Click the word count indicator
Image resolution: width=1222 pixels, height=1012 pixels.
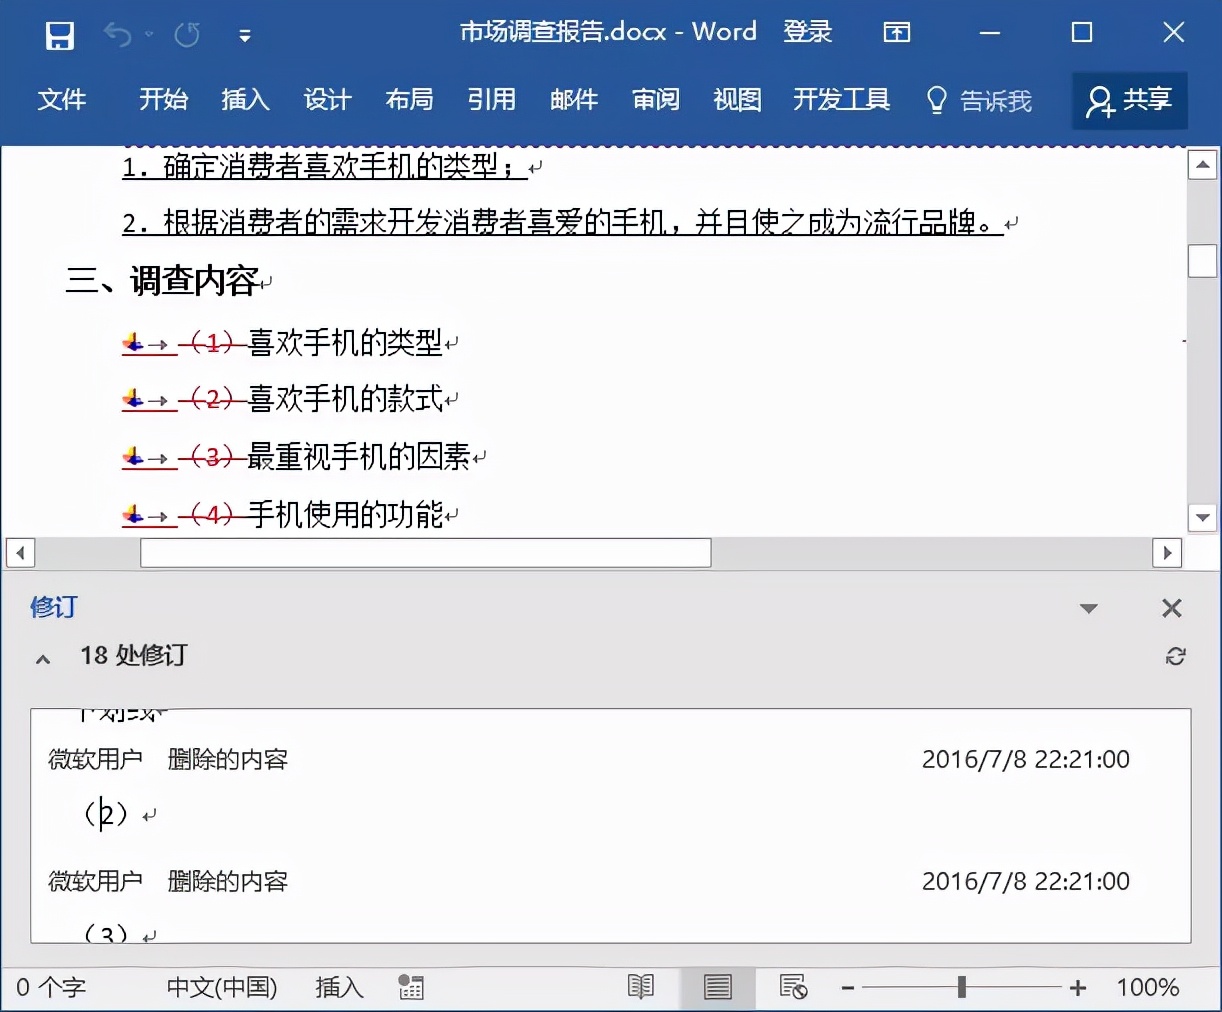[50, 987]
